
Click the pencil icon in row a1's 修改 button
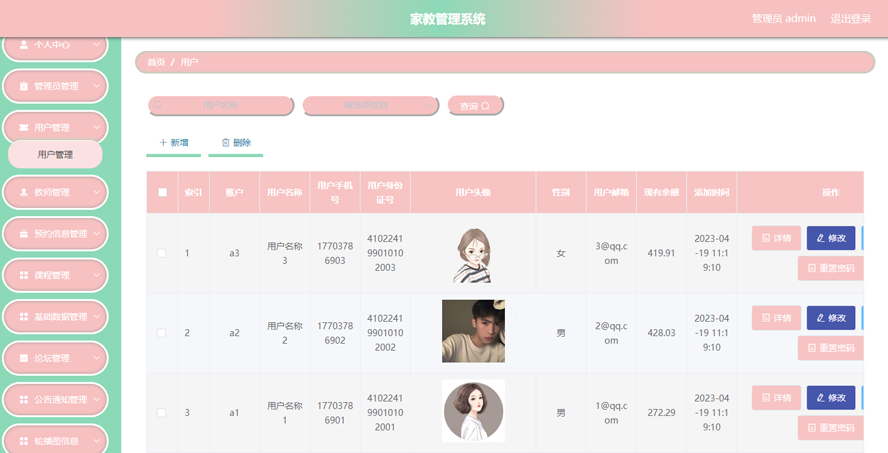pyautogui.click(x=821, y=398)
